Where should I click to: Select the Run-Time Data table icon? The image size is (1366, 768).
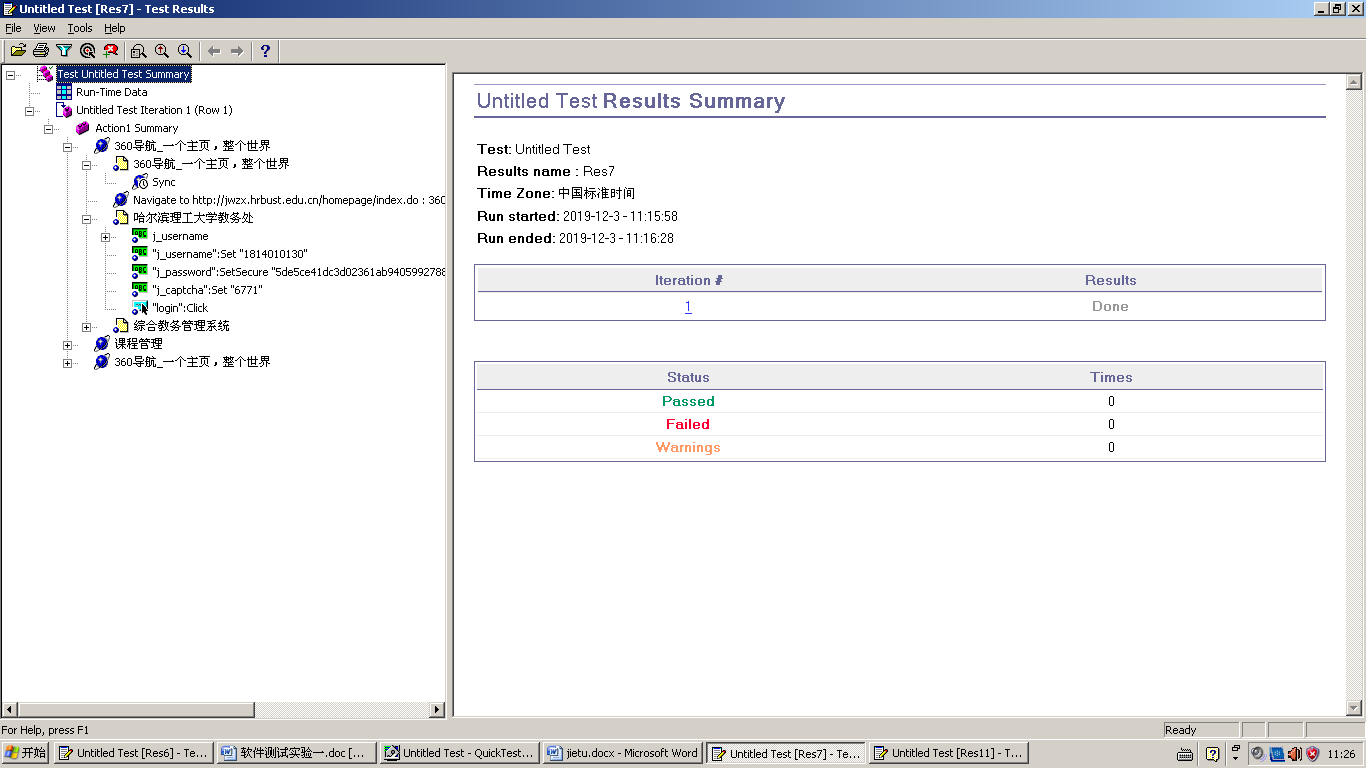pyautogui.click(x=64, y=92)
